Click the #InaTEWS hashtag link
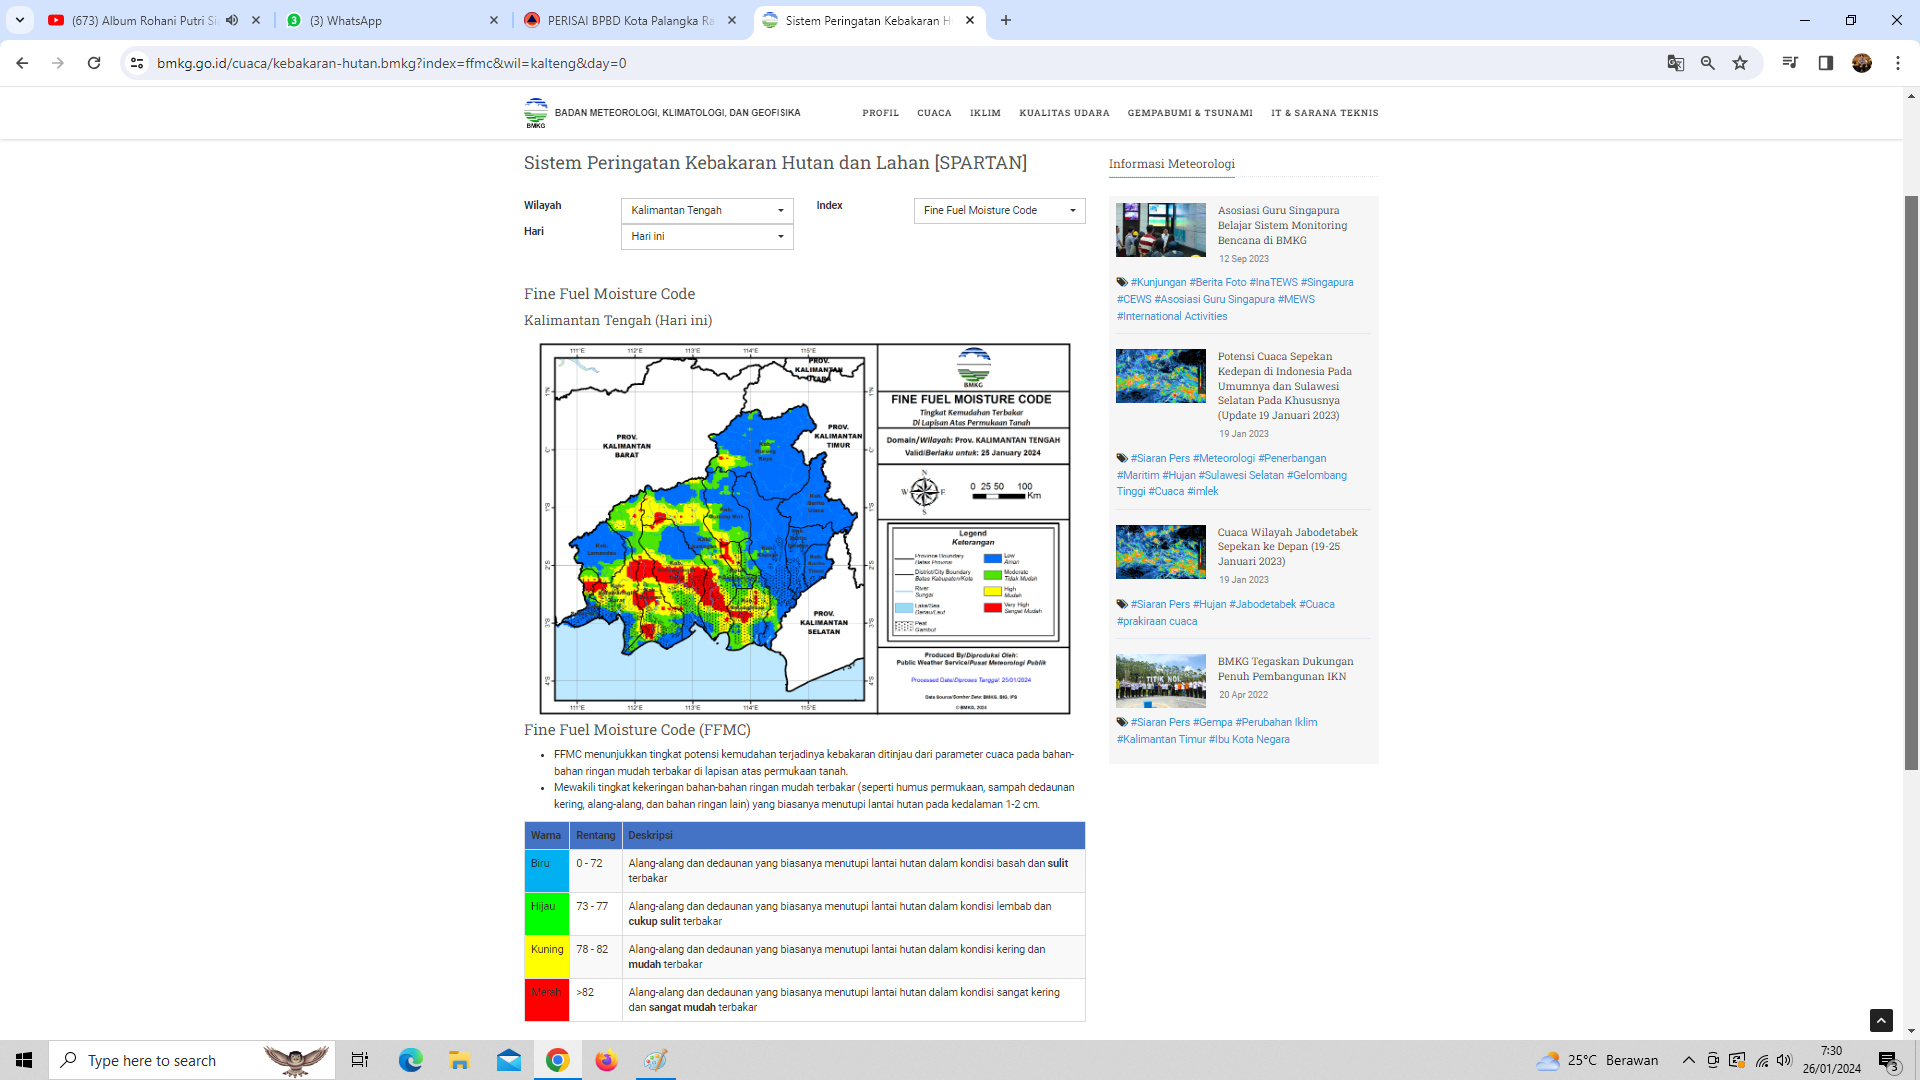Image resolution: width=1920 pixels, height=1080 pixels. (1273, 283)
